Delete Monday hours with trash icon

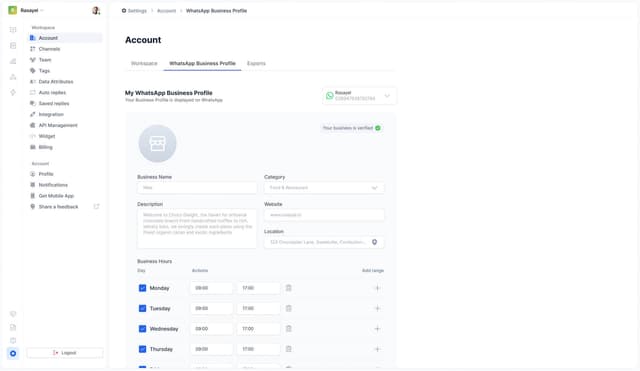pos(289,288)
